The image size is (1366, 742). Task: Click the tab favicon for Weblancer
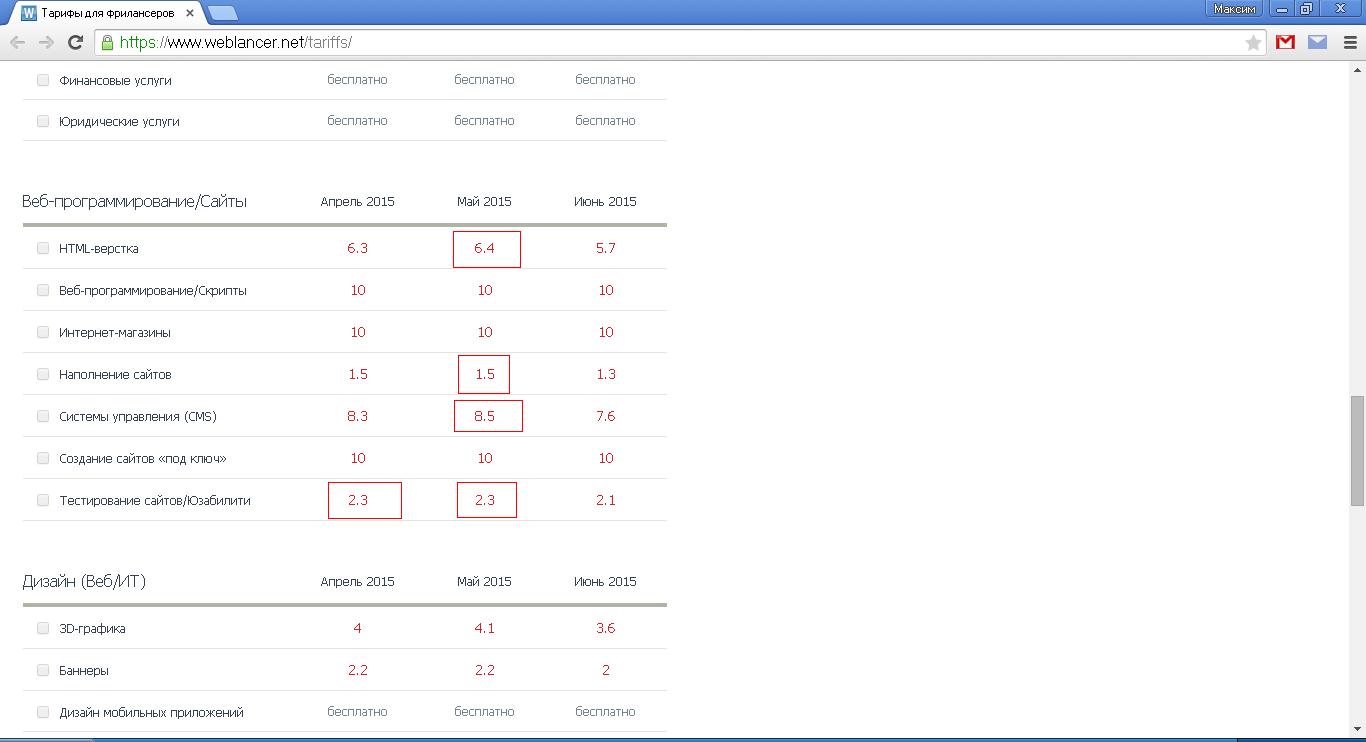(x=29, y=13)
